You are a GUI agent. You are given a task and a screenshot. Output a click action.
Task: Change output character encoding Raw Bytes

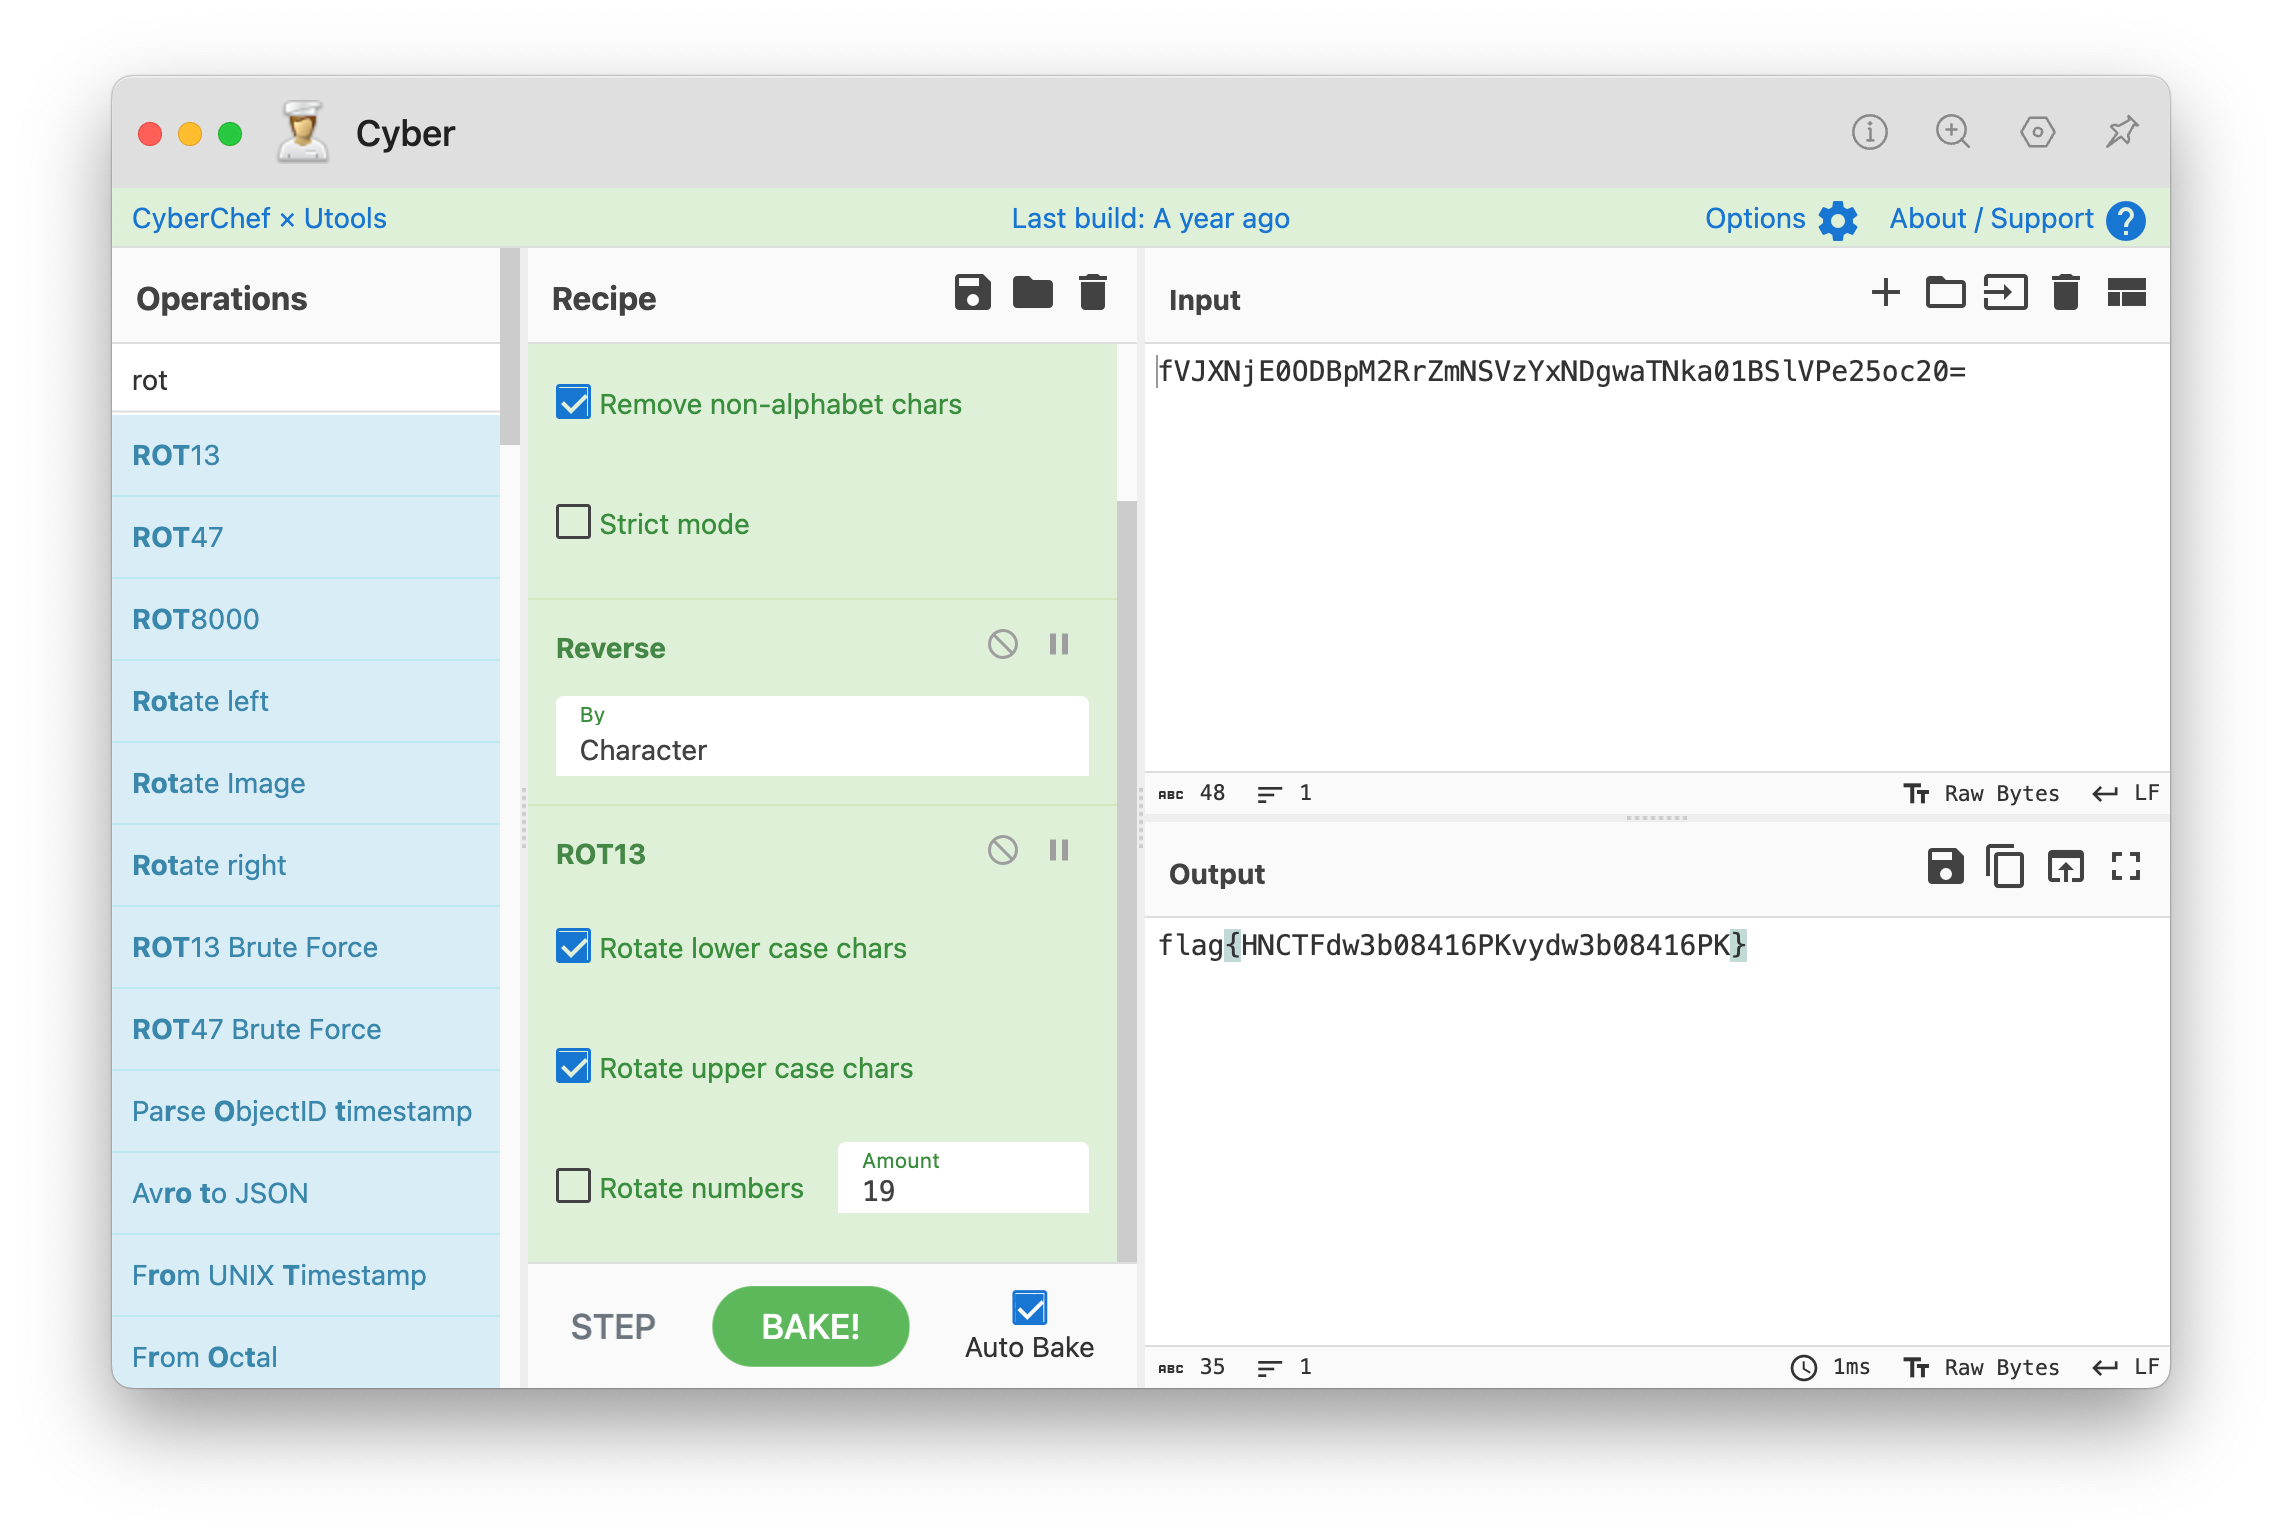point(1981,1367)
